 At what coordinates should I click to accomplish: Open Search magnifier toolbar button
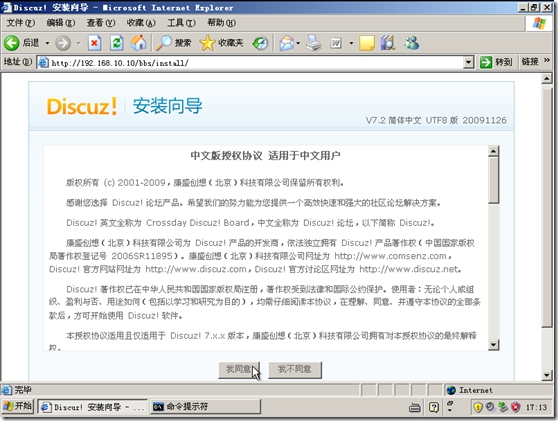point(174,43)
